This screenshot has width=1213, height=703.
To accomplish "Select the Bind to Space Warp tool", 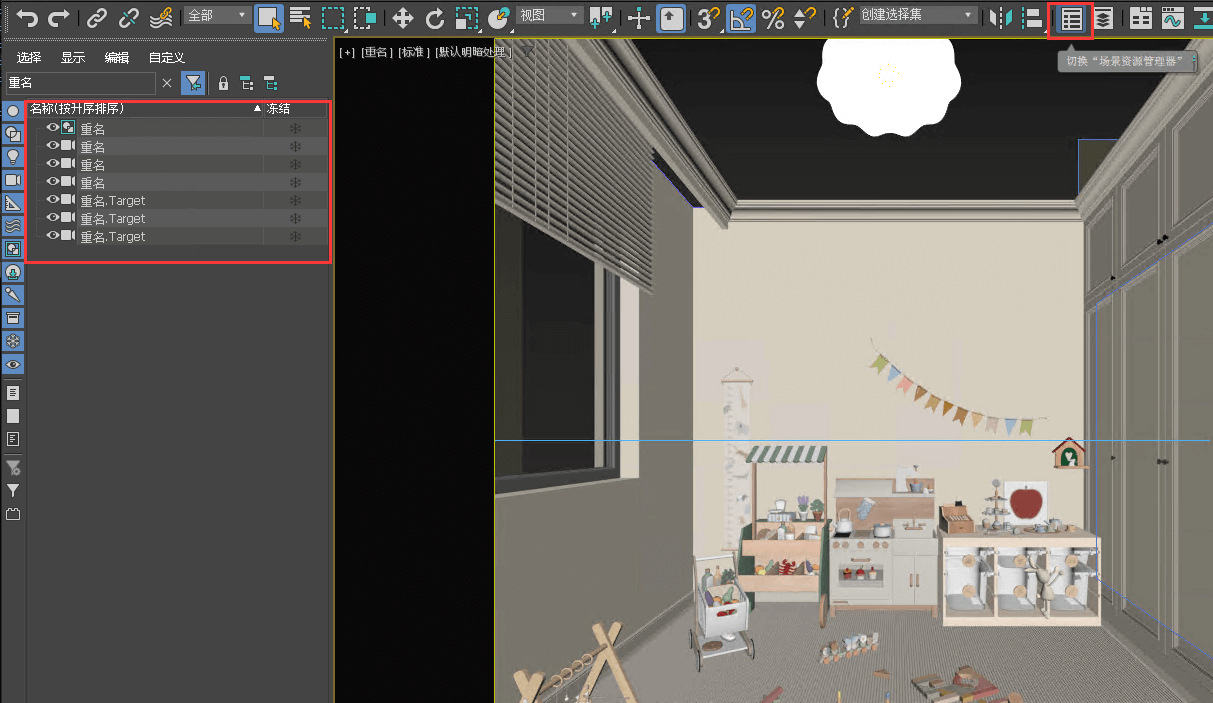I will [160, 17].
